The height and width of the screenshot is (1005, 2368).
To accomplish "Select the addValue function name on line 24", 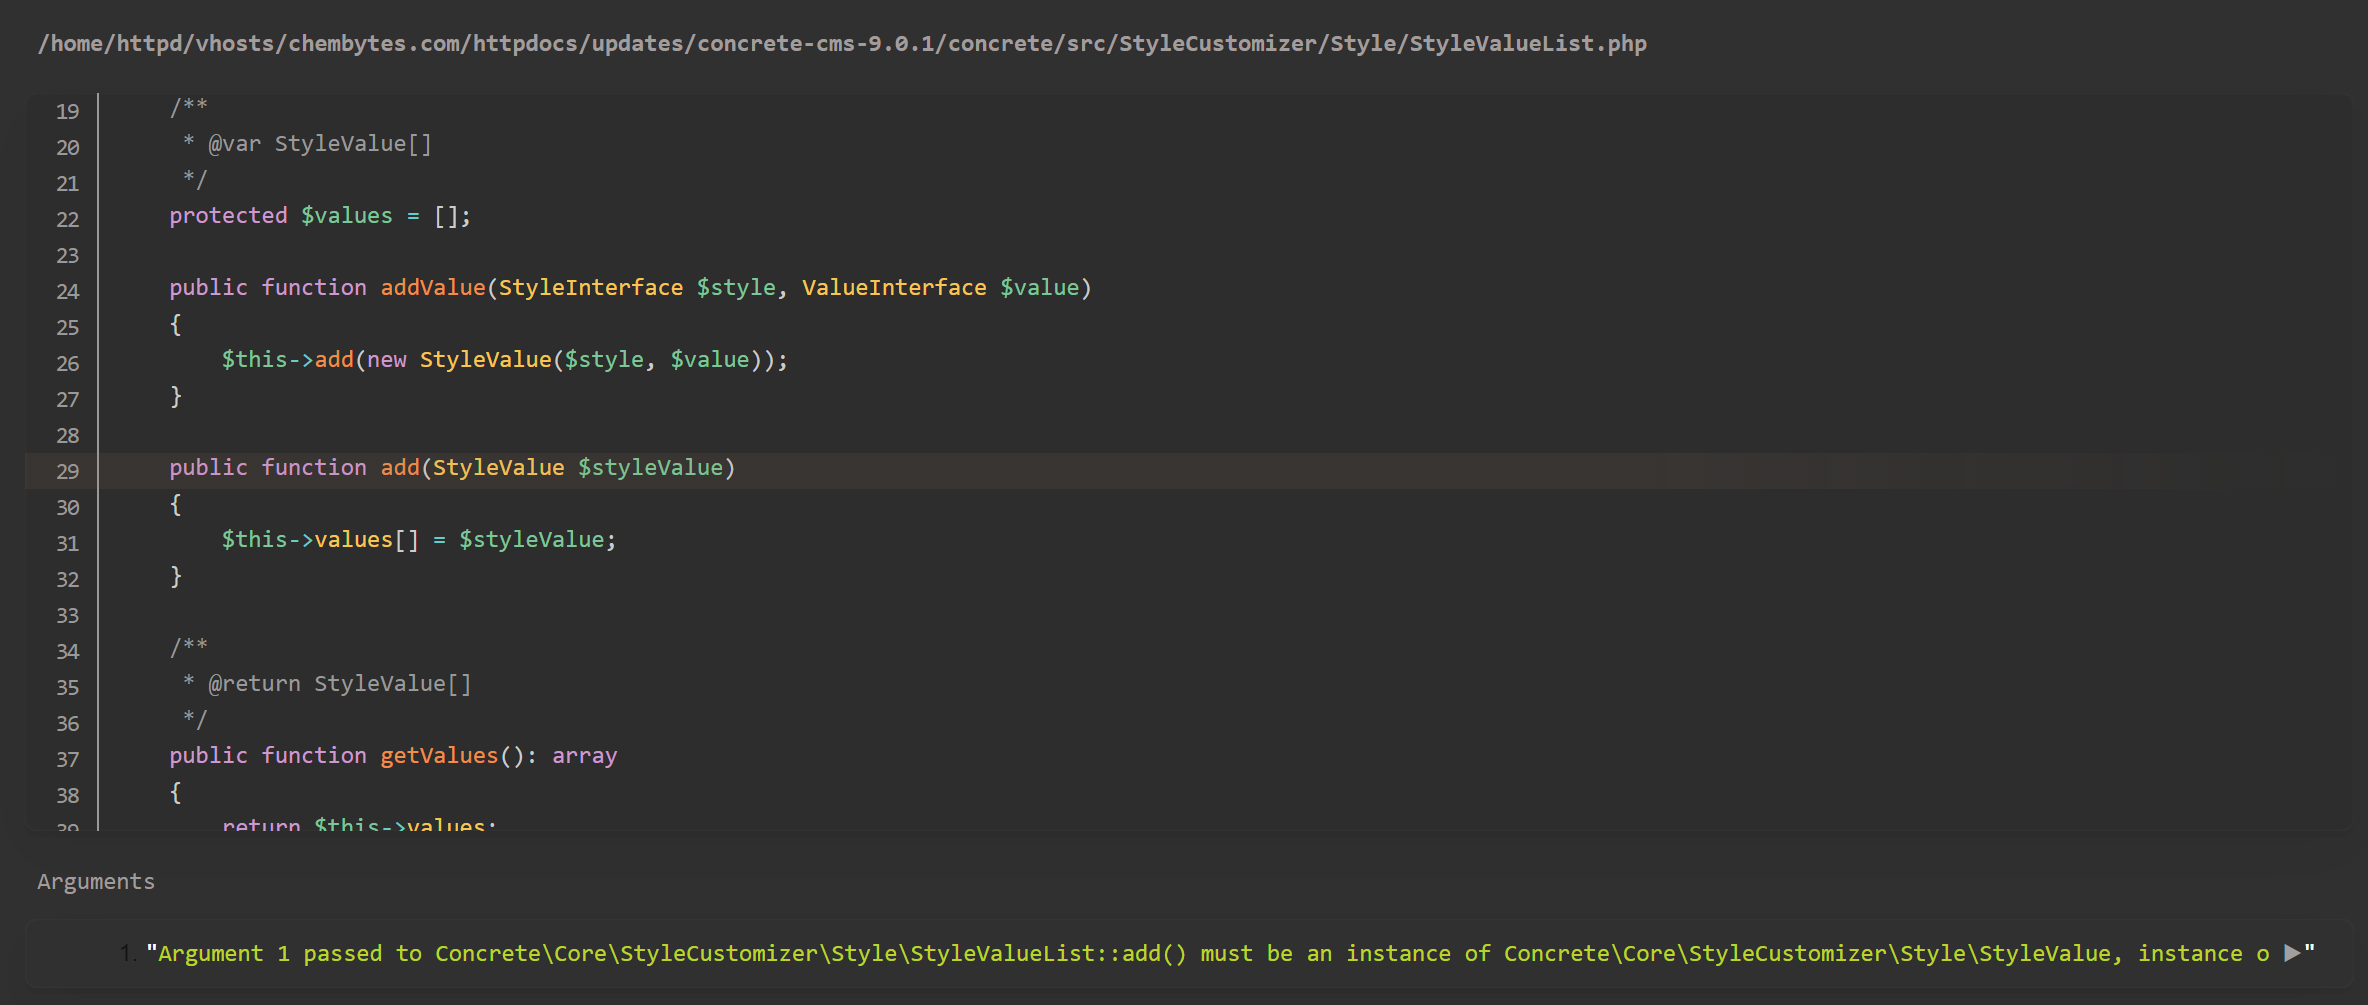I will 433,287.
